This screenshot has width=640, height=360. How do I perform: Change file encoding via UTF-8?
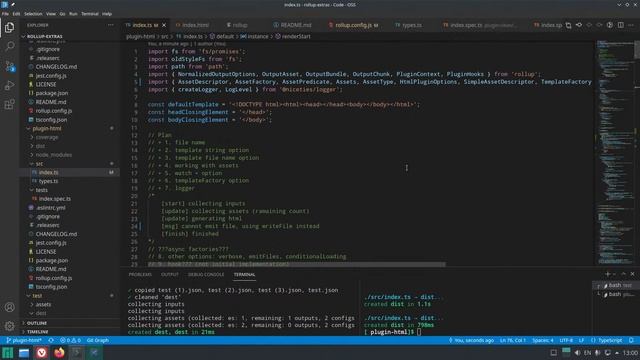566,340
